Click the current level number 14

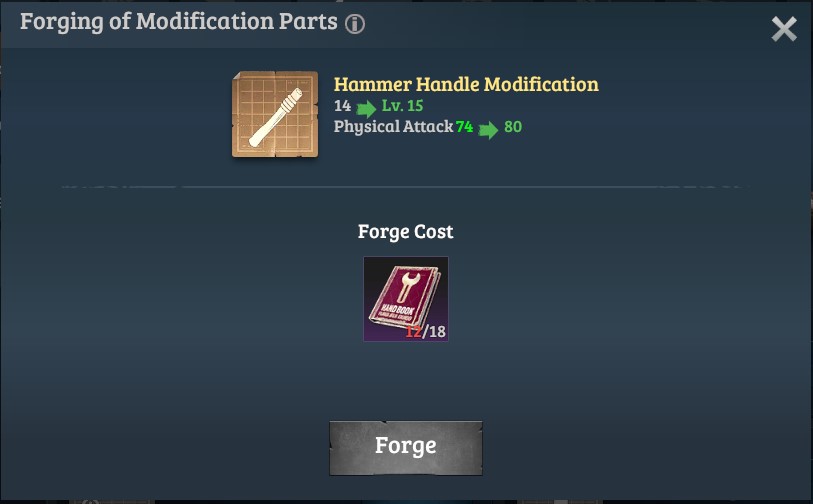342,106
